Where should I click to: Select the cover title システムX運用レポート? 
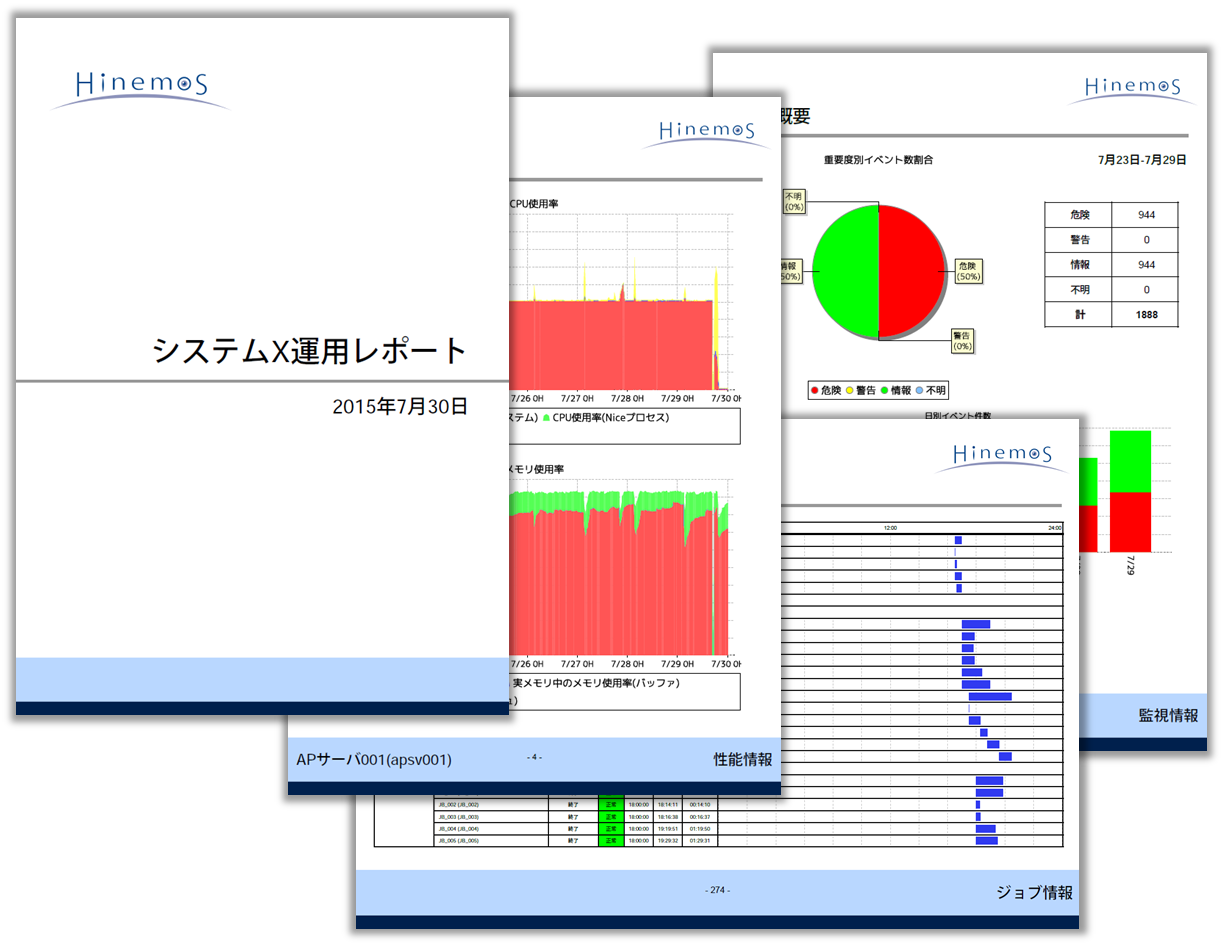click(x=310, y=351)
